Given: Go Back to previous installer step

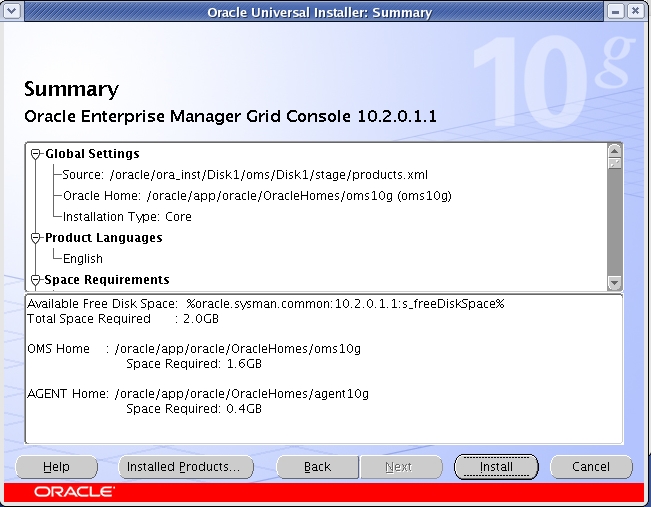Looking at the screenshot, I should [317, 467].
